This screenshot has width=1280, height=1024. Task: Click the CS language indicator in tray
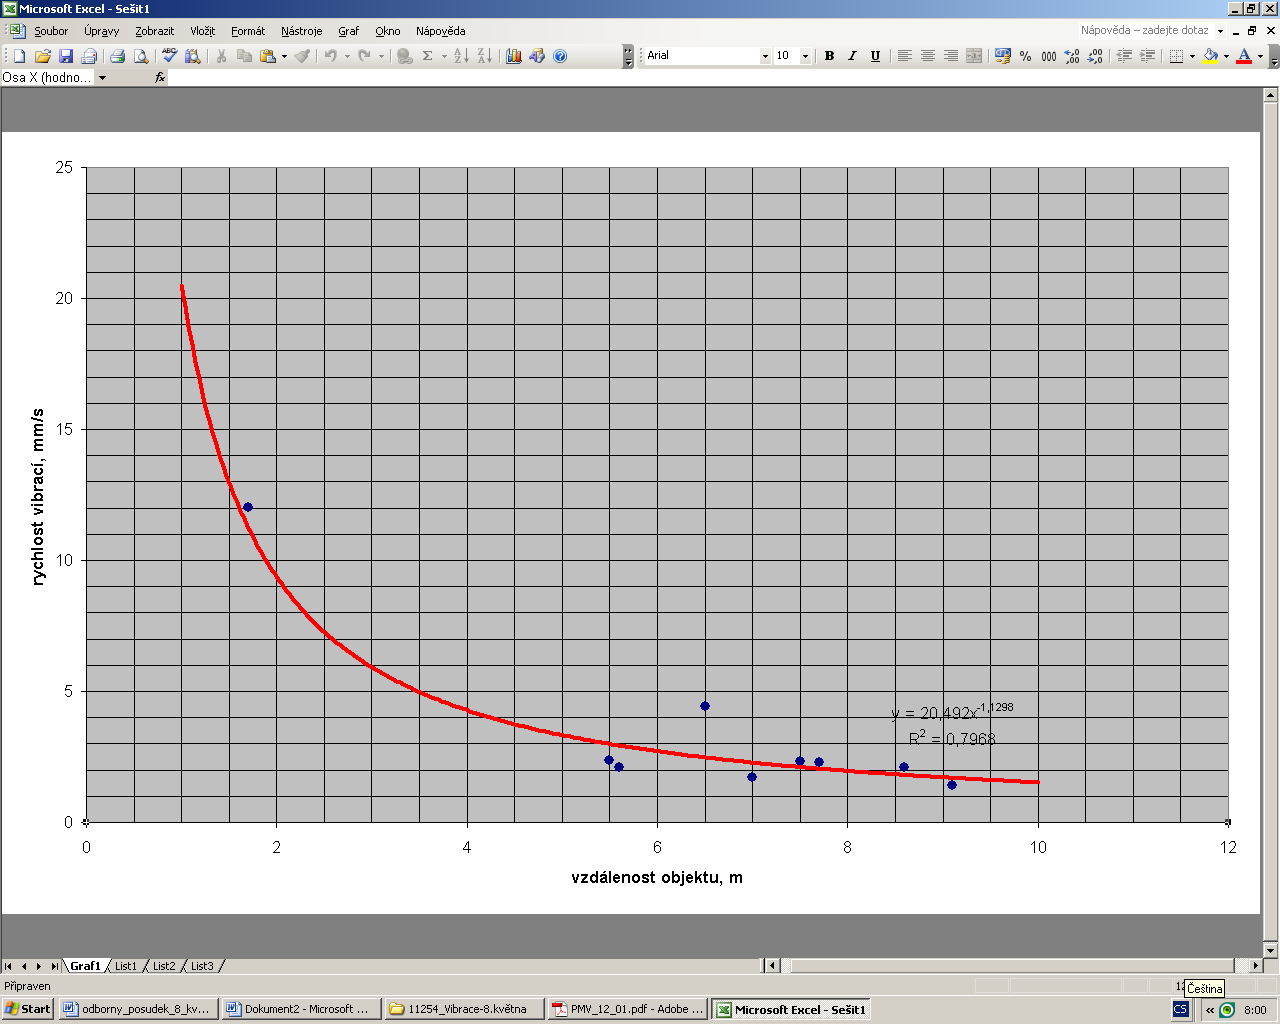1180,1009
